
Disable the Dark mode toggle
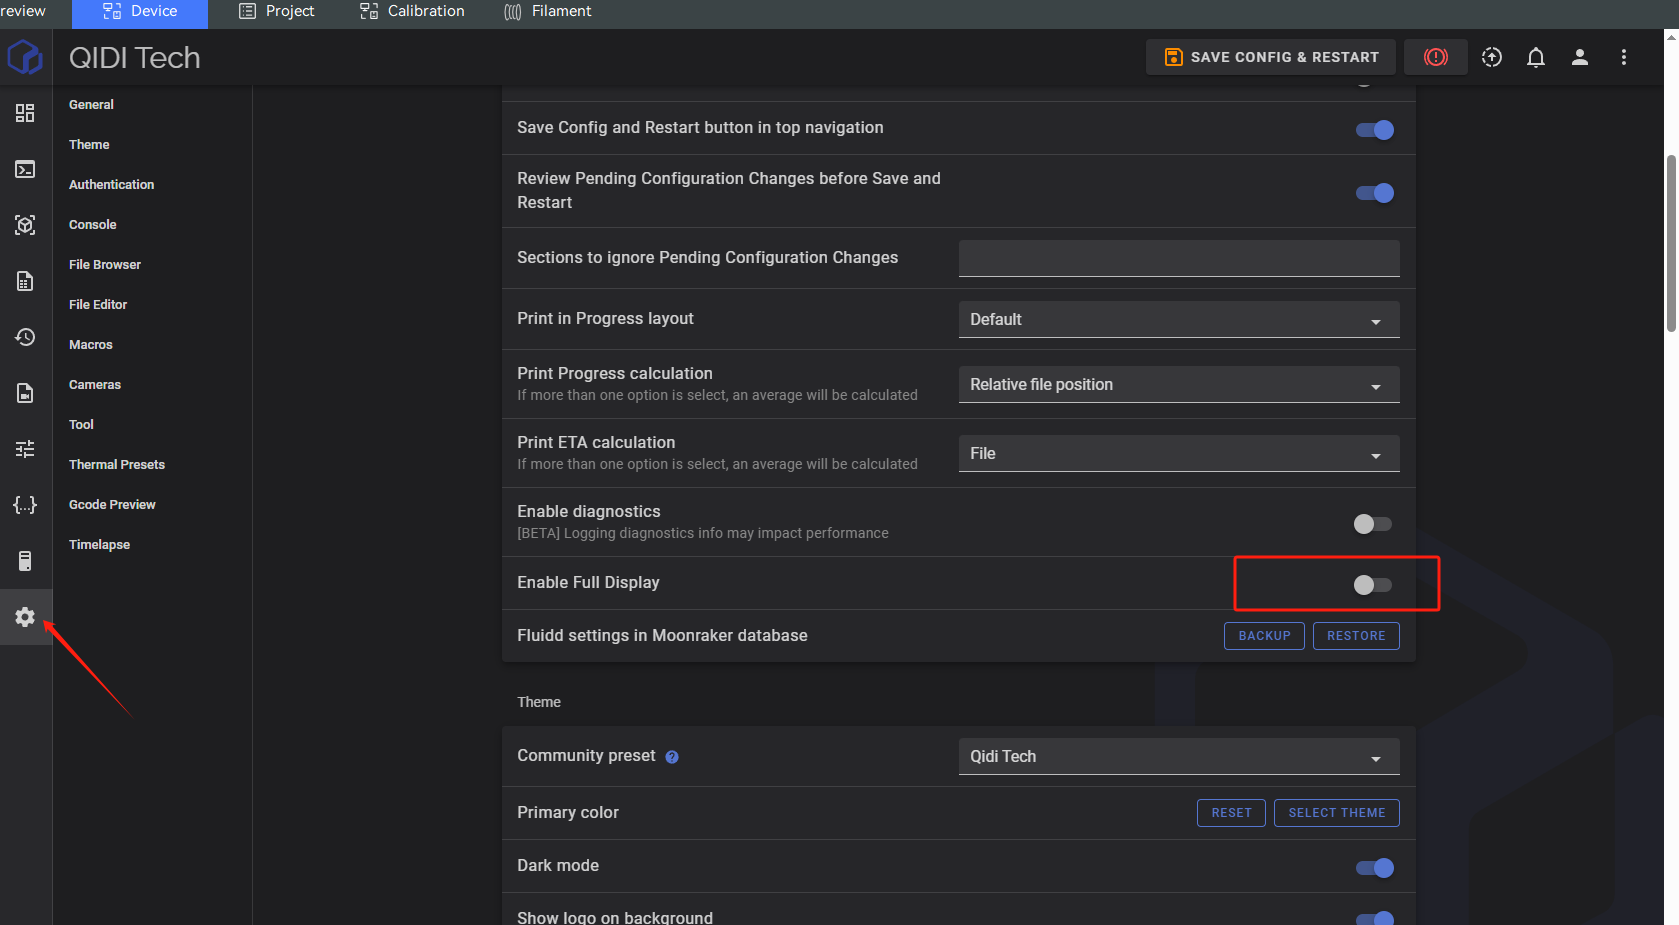[1374, 868]
